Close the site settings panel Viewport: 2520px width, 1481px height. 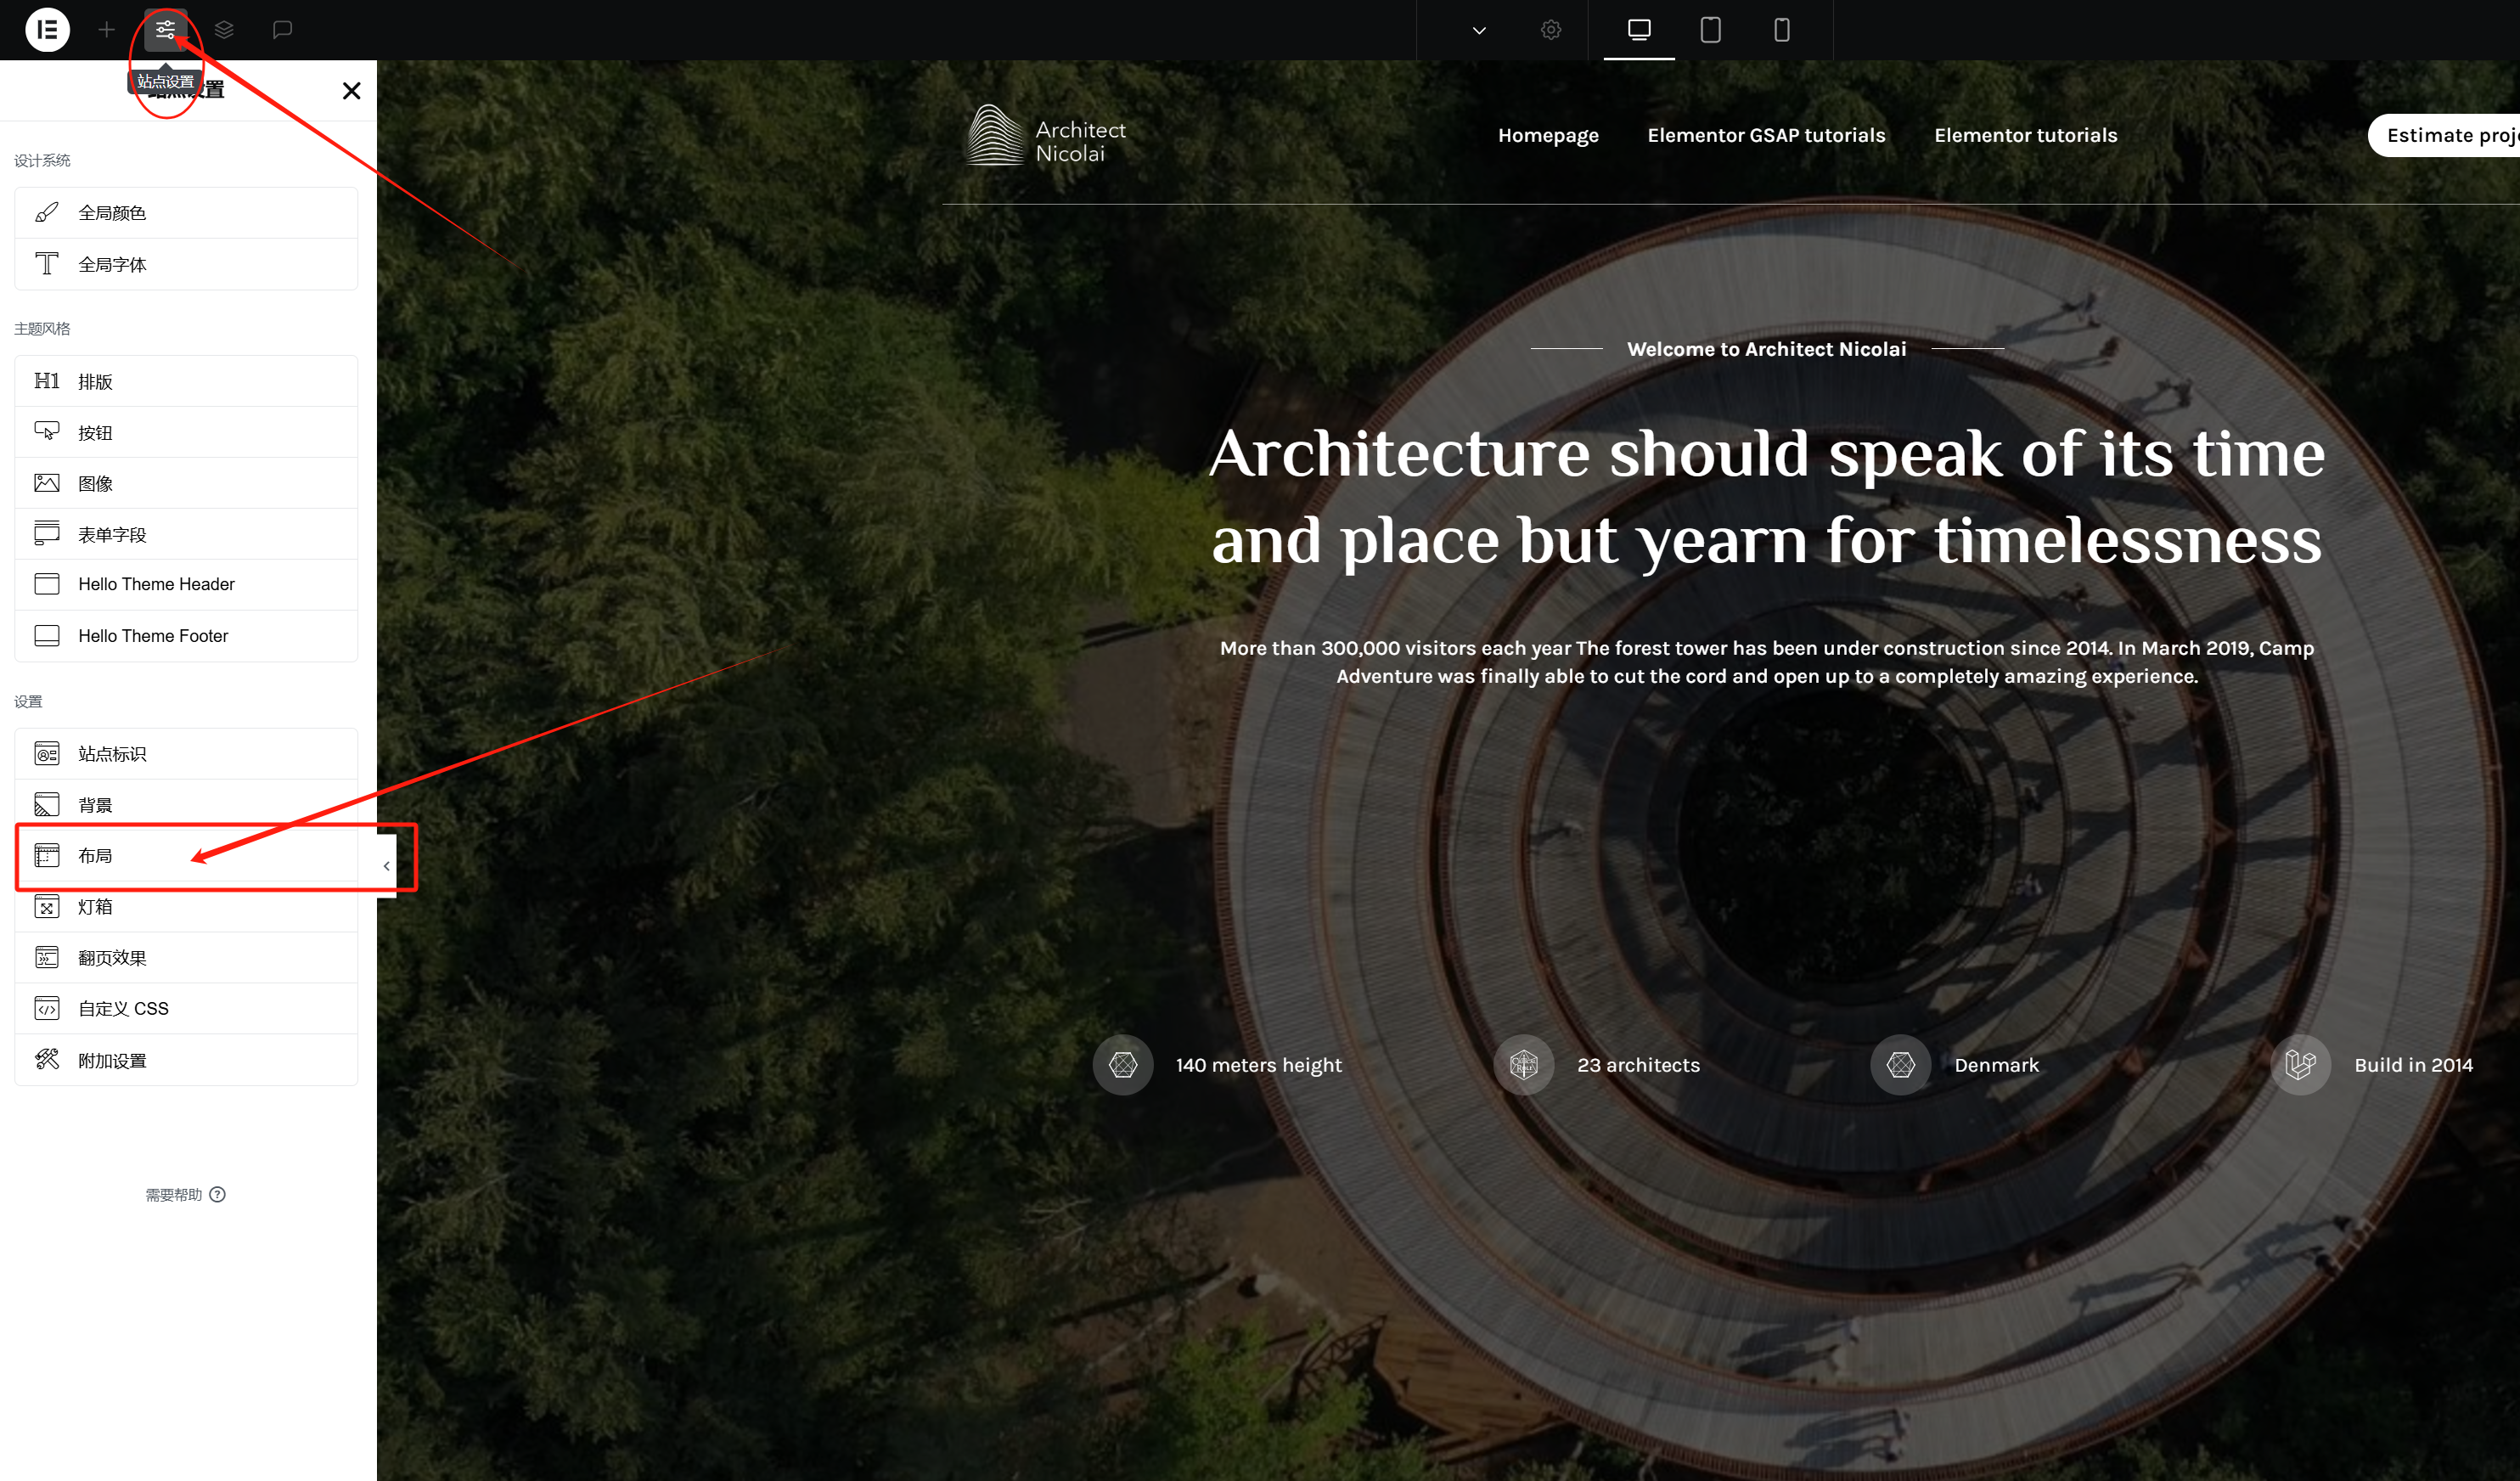point(351,91)
